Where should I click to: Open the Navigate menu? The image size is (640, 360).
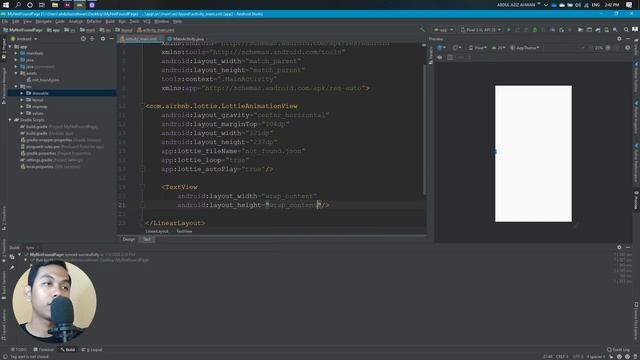point(43,21)
